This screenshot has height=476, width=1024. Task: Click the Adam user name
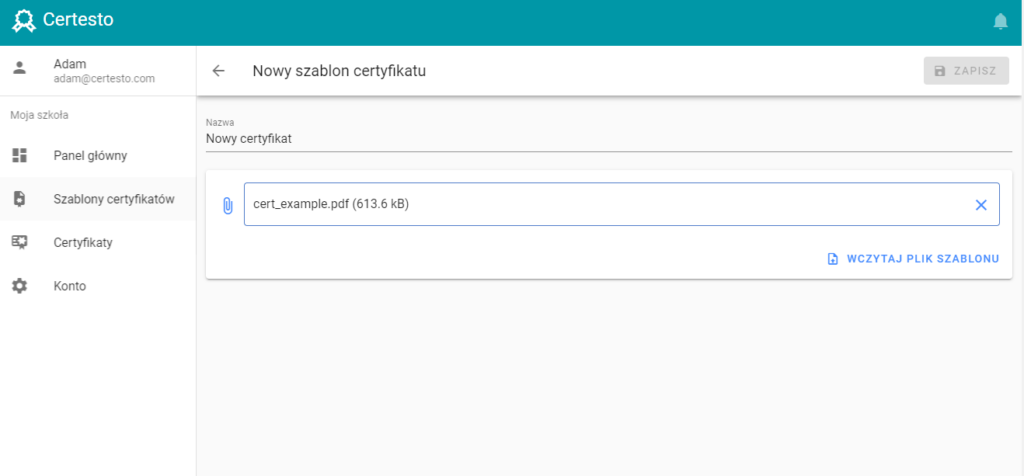(x=70, y=64)
